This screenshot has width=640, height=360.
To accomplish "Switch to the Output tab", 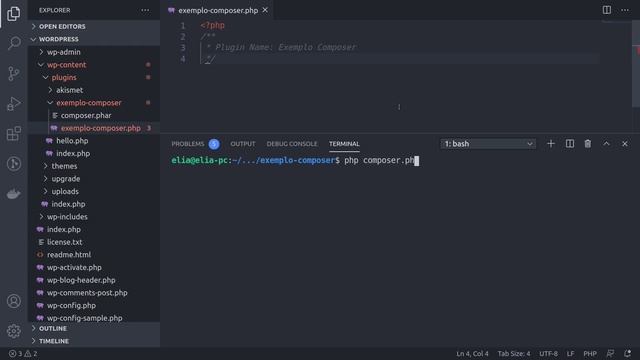I will pyautogui.click(x=243, y=144).
